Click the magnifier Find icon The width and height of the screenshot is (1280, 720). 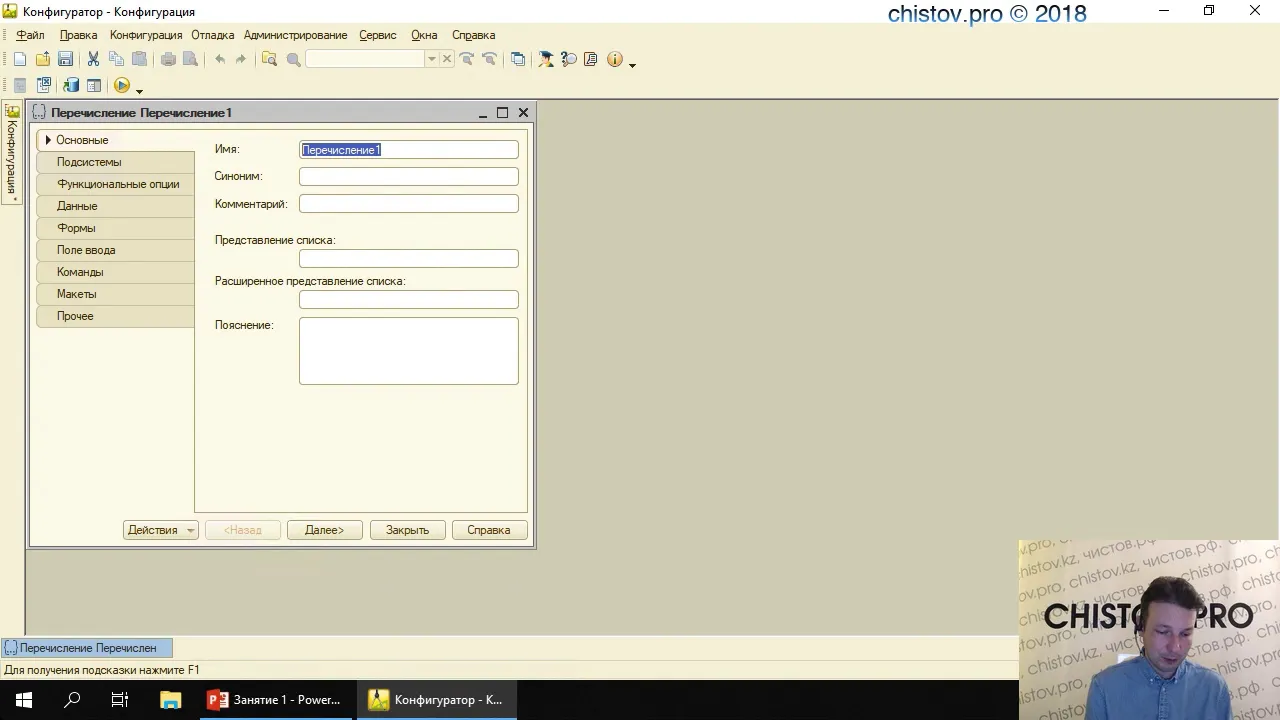293,59
